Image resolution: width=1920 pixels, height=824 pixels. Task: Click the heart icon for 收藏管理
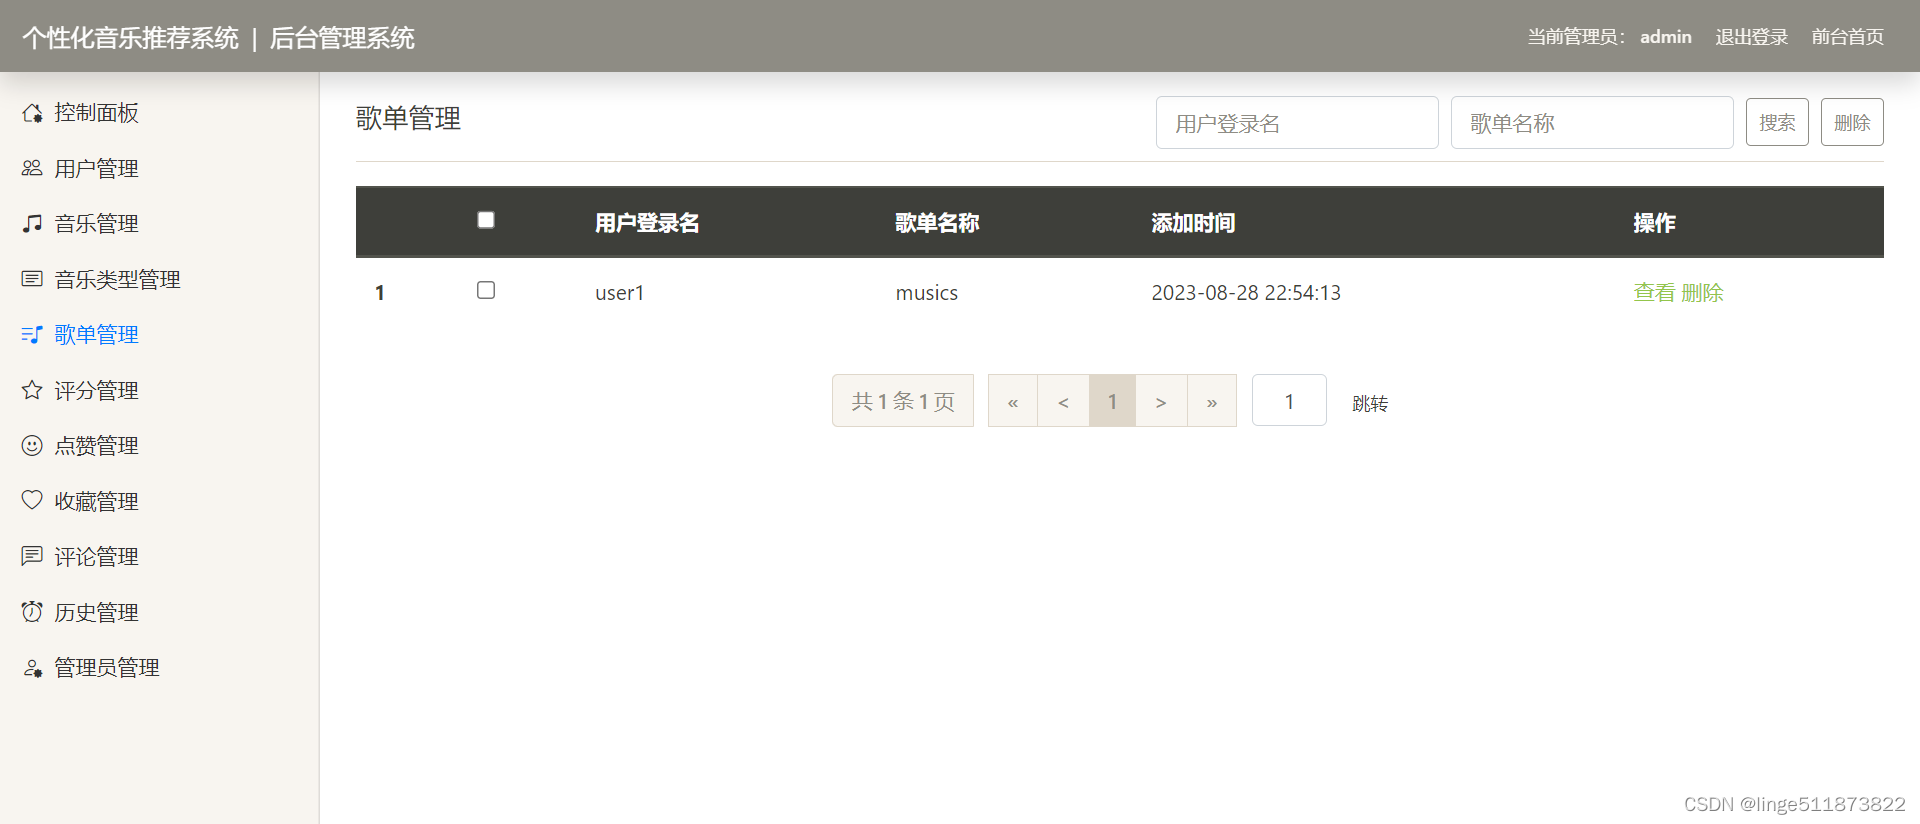[32, 501]
